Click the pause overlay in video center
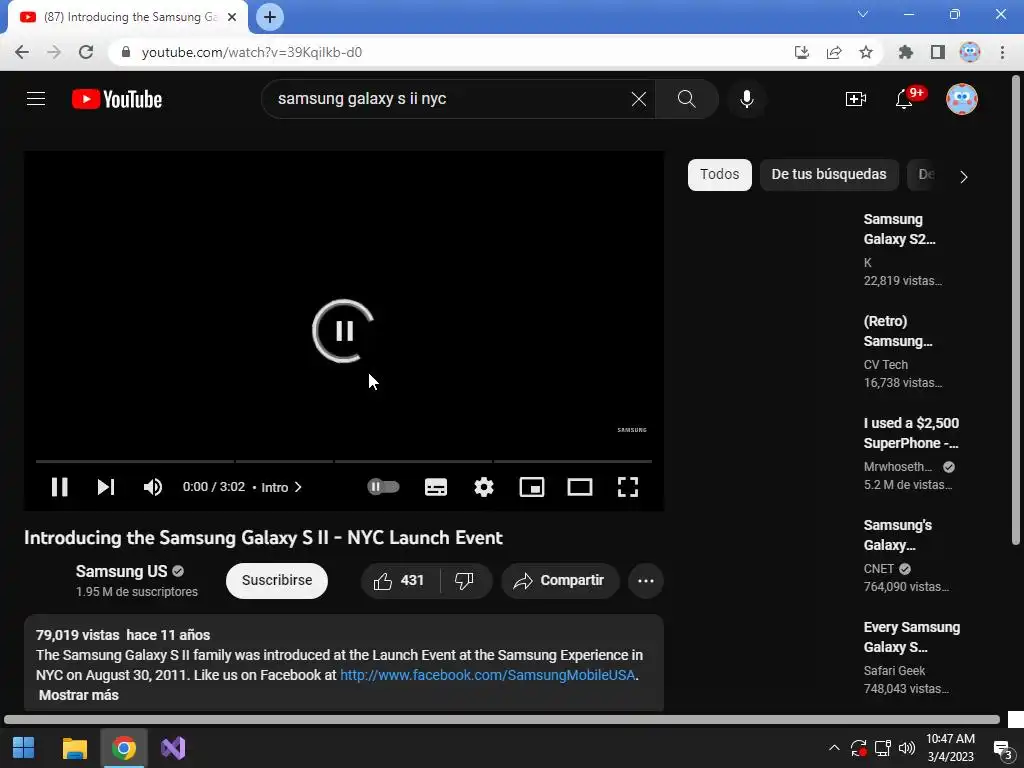This screenshot has height=768, width=1024. [344, 331]
